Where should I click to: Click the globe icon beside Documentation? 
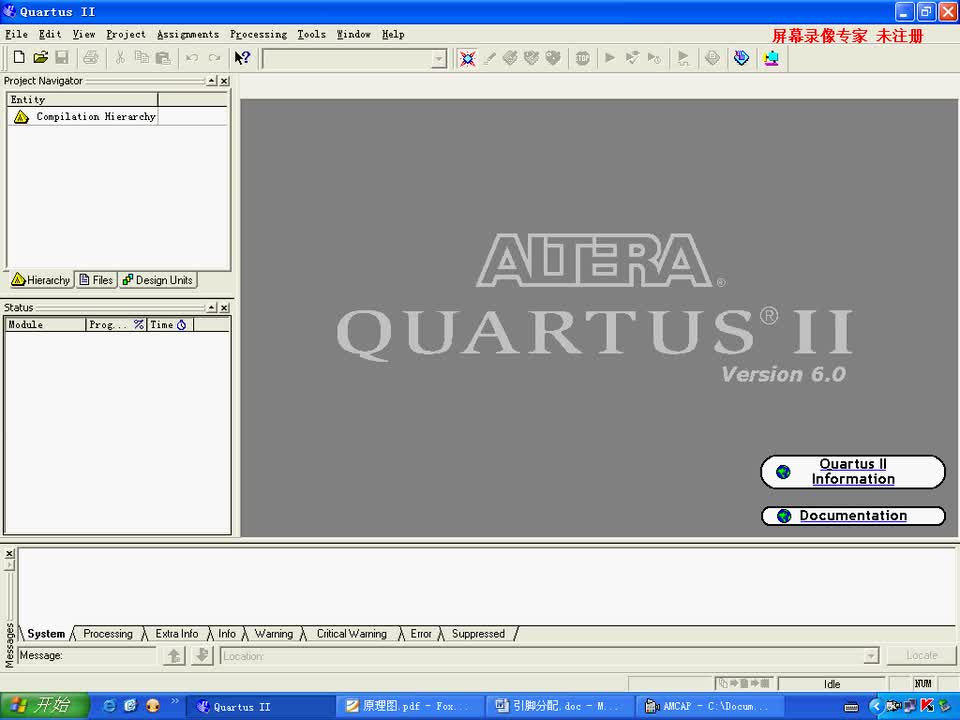tap(784, 516)
